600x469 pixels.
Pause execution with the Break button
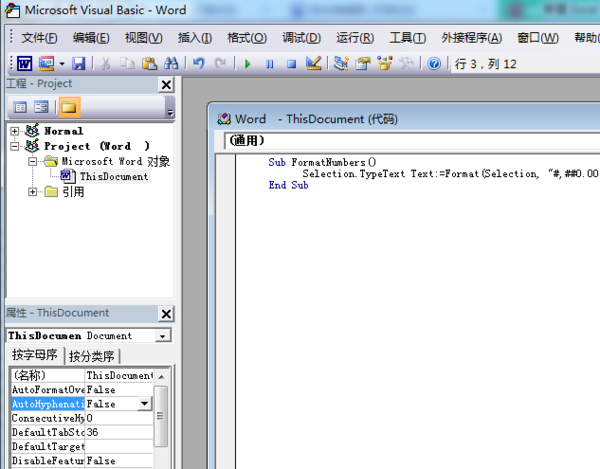(269, 64)
